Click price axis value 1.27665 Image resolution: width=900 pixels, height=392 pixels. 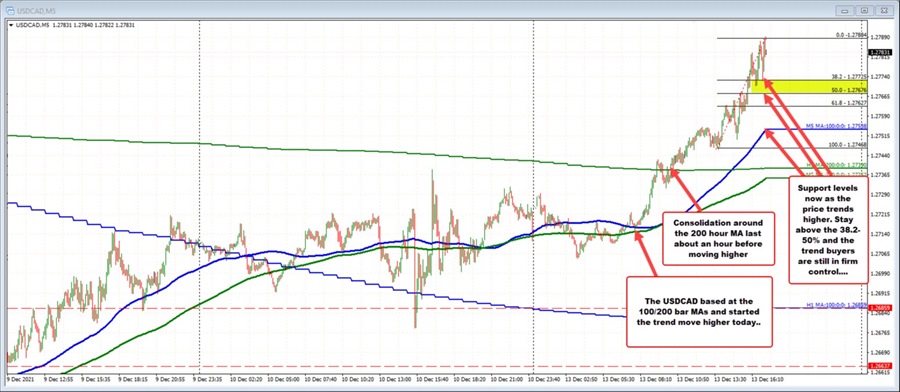(x=880, y=96)
